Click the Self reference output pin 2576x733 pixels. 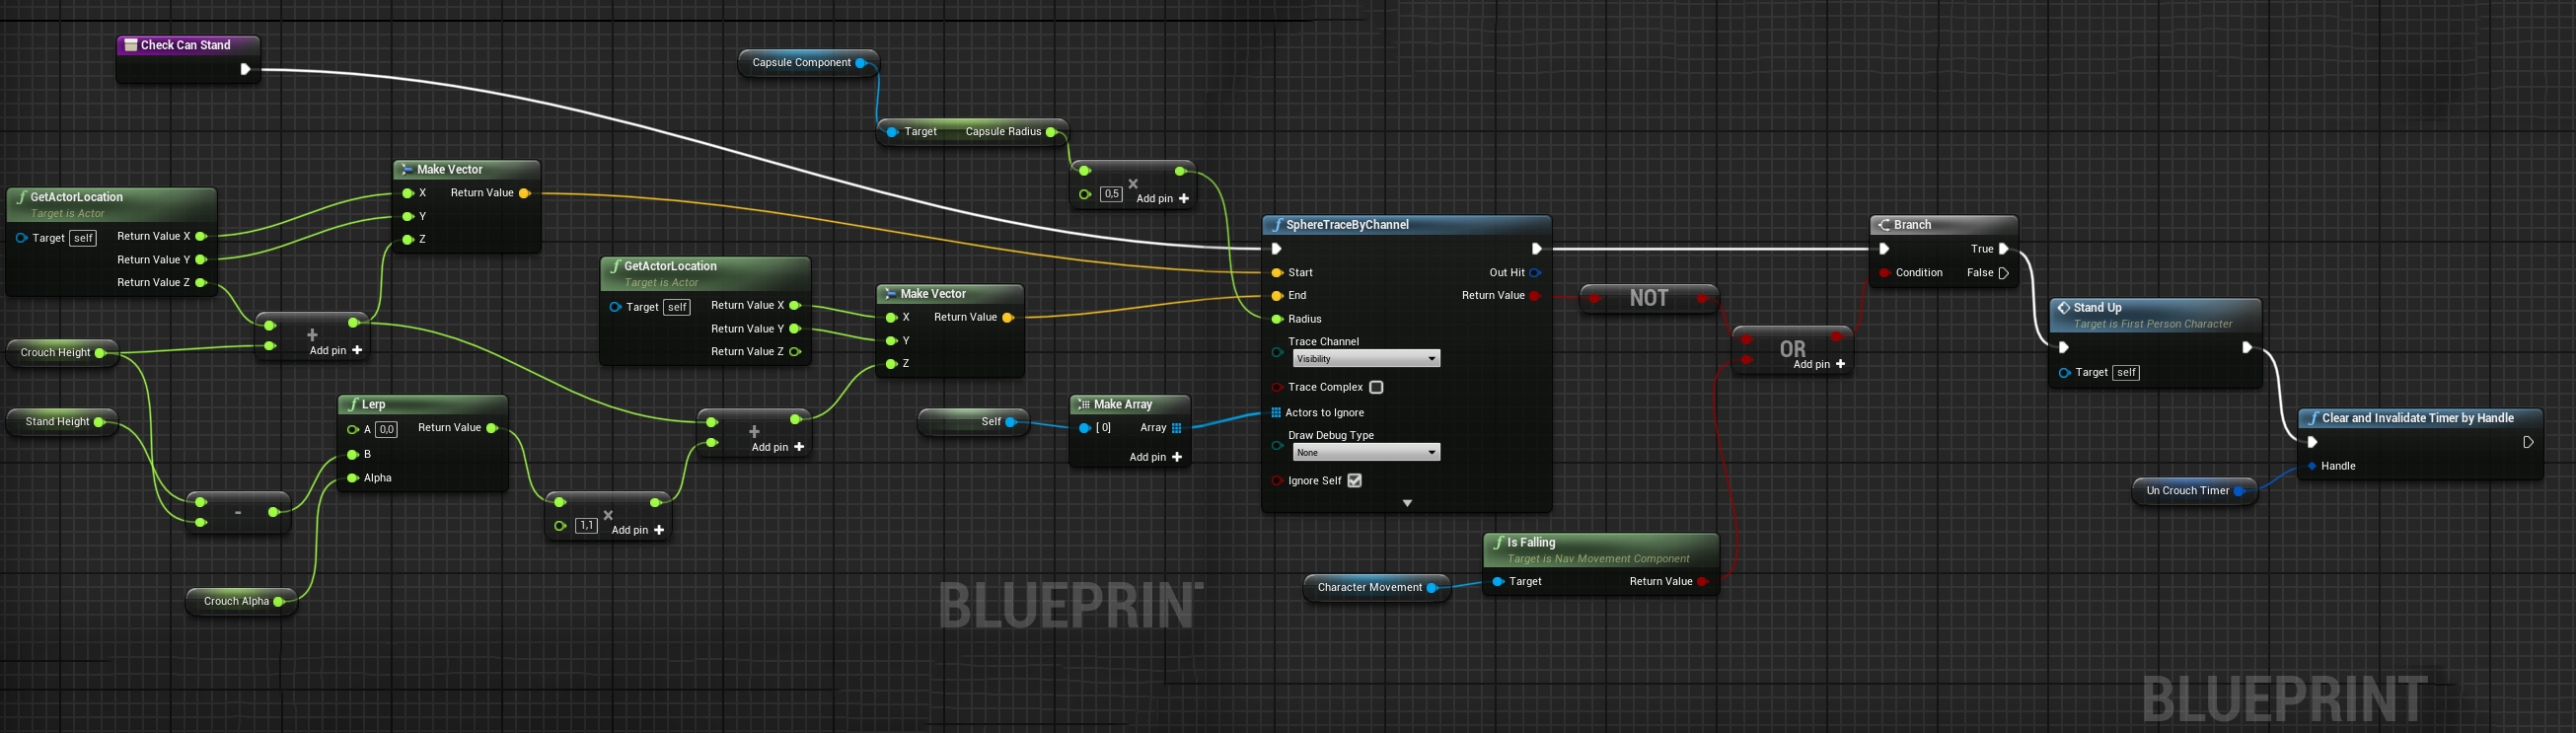1011,422
